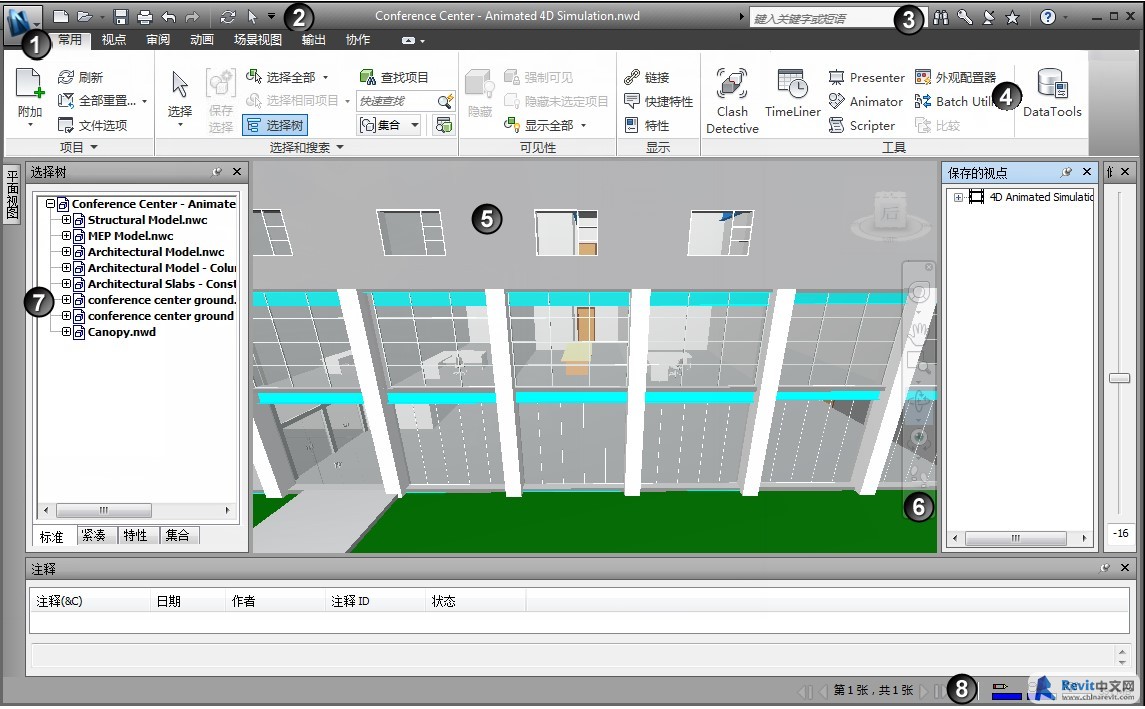Click the Refresh (刷新) button

(80, 77)
